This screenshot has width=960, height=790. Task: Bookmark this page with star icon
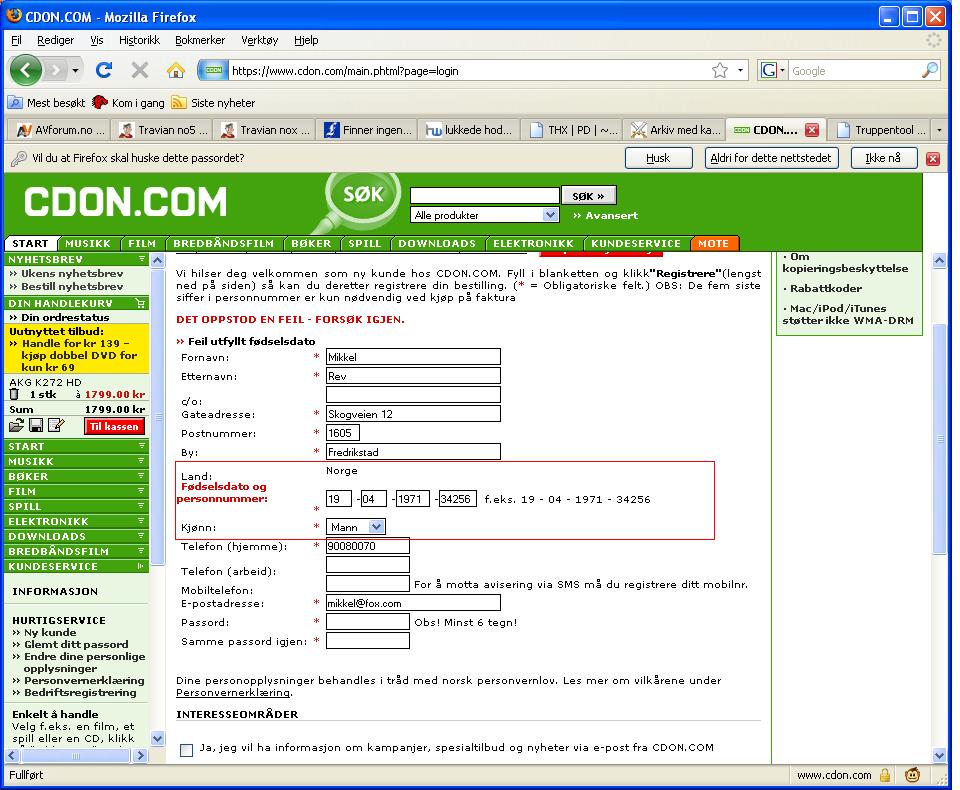[x=720, y=70]
